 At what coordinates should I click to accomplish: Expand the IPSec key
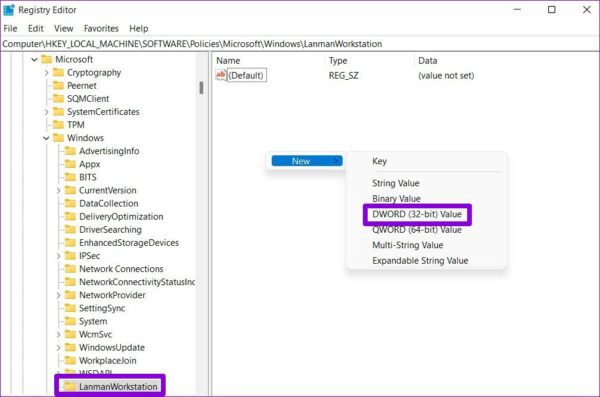click(x=59, y=256)
